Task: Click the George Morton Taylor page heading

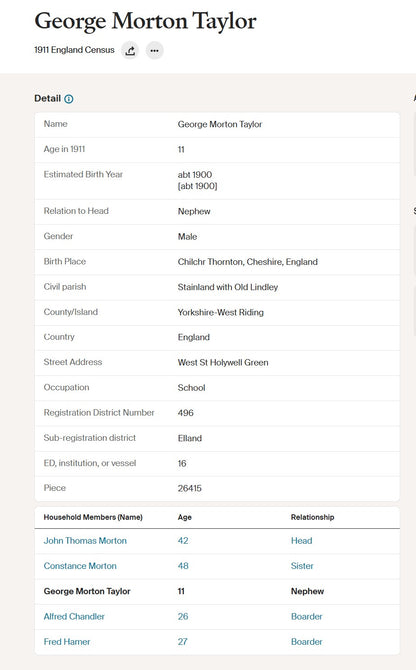Action: tap(145, 21)
